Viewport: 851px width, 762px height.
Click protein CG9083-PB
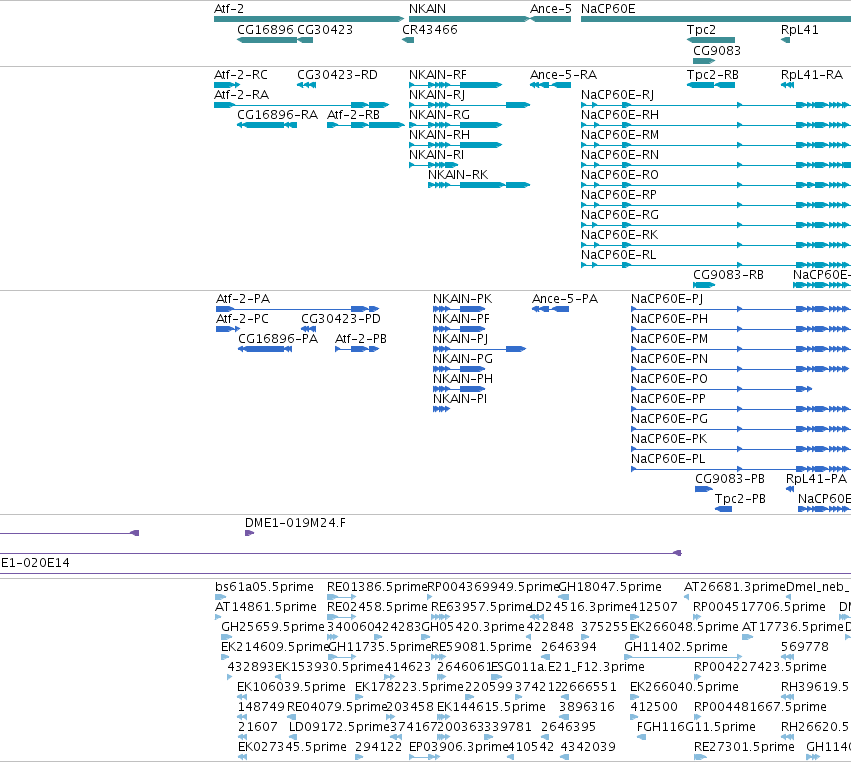coord(704,489)
